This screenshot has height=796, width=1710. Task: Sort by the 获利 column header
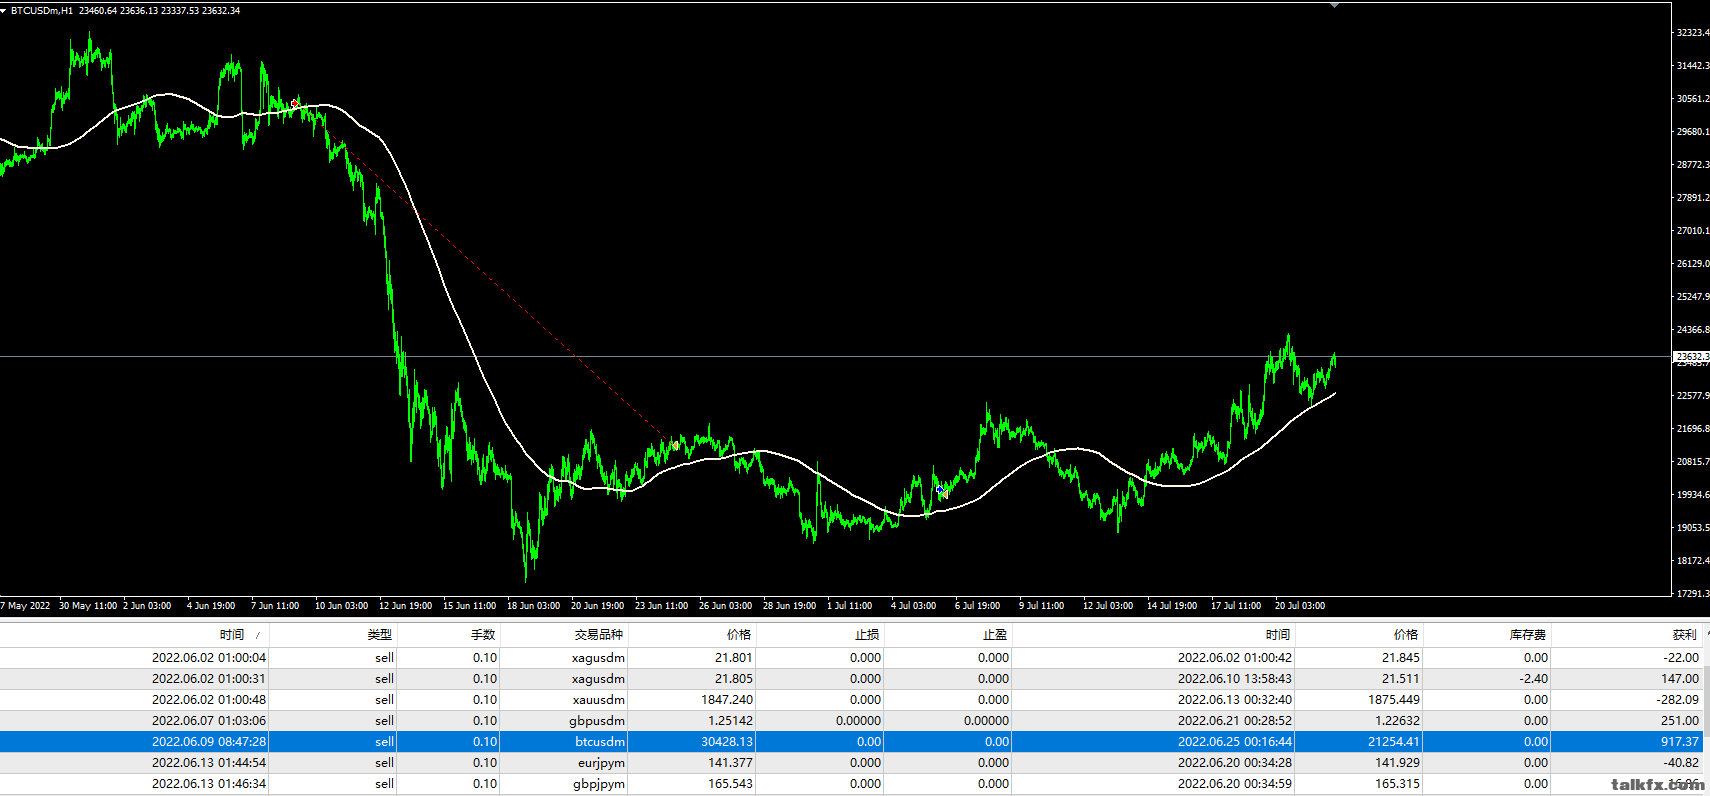pos(1685,634)
